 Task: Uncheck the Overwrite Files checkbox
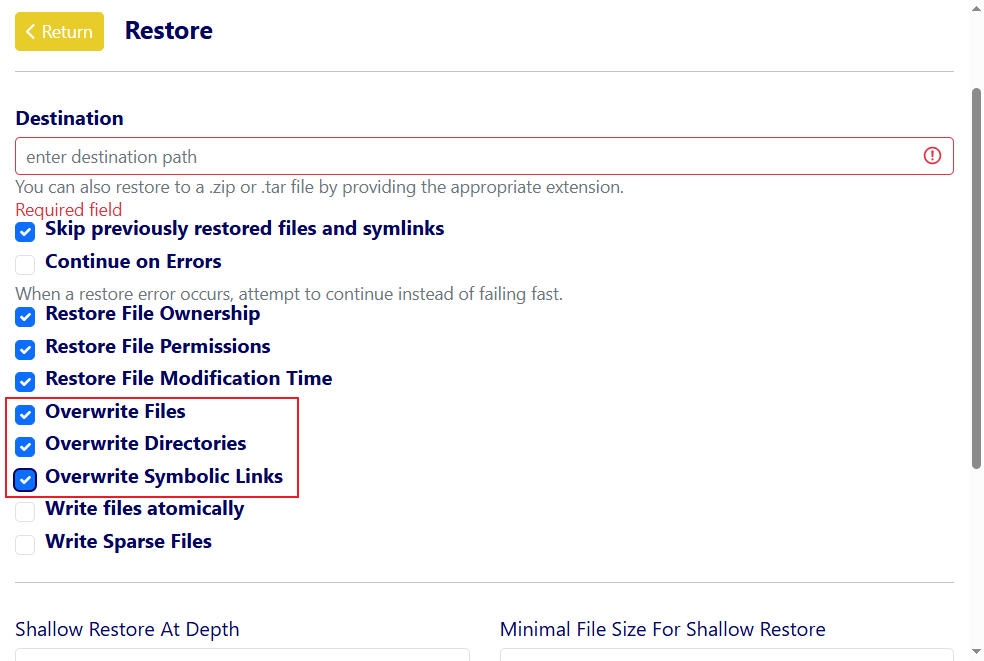pyautogui.click(x=26, y=415)
